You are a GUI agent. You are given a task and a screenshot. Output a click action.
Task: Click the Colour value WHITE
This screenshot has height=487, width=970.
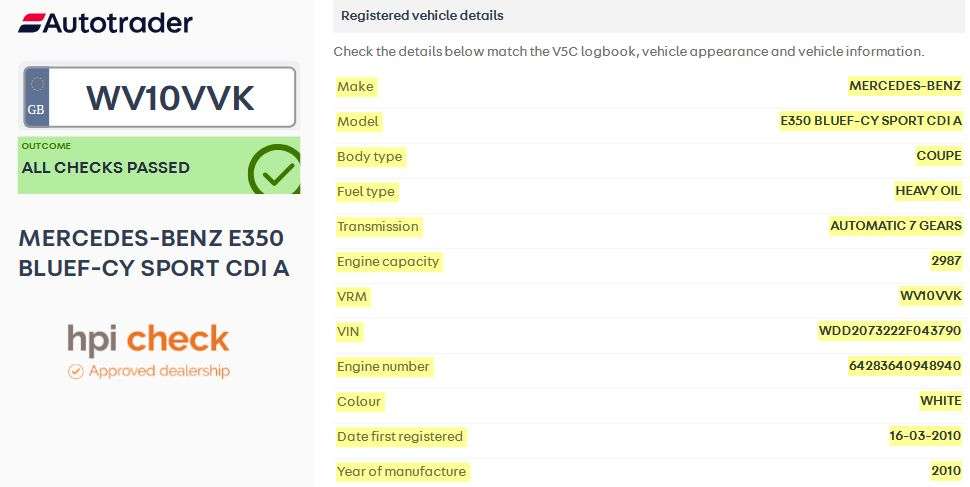coord(940,401)
